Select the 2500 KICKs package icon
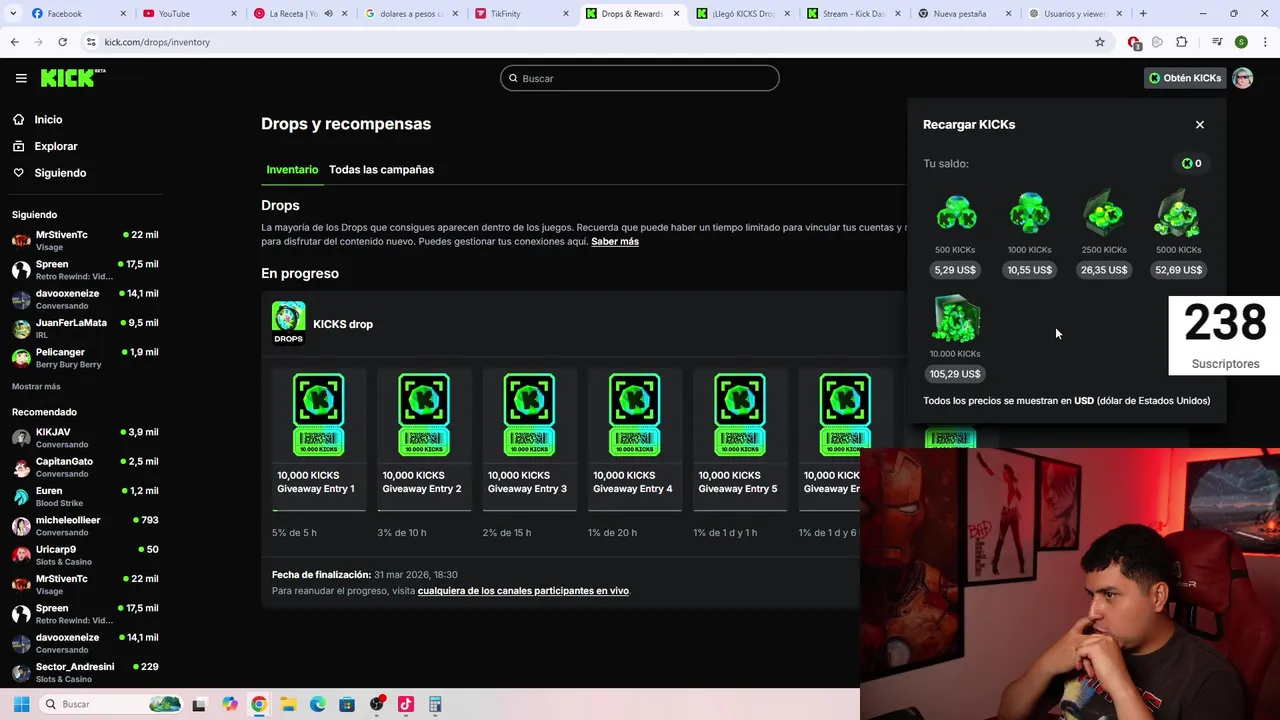The height and width of the screenshot is (720, 1280). coord(1104,214)
